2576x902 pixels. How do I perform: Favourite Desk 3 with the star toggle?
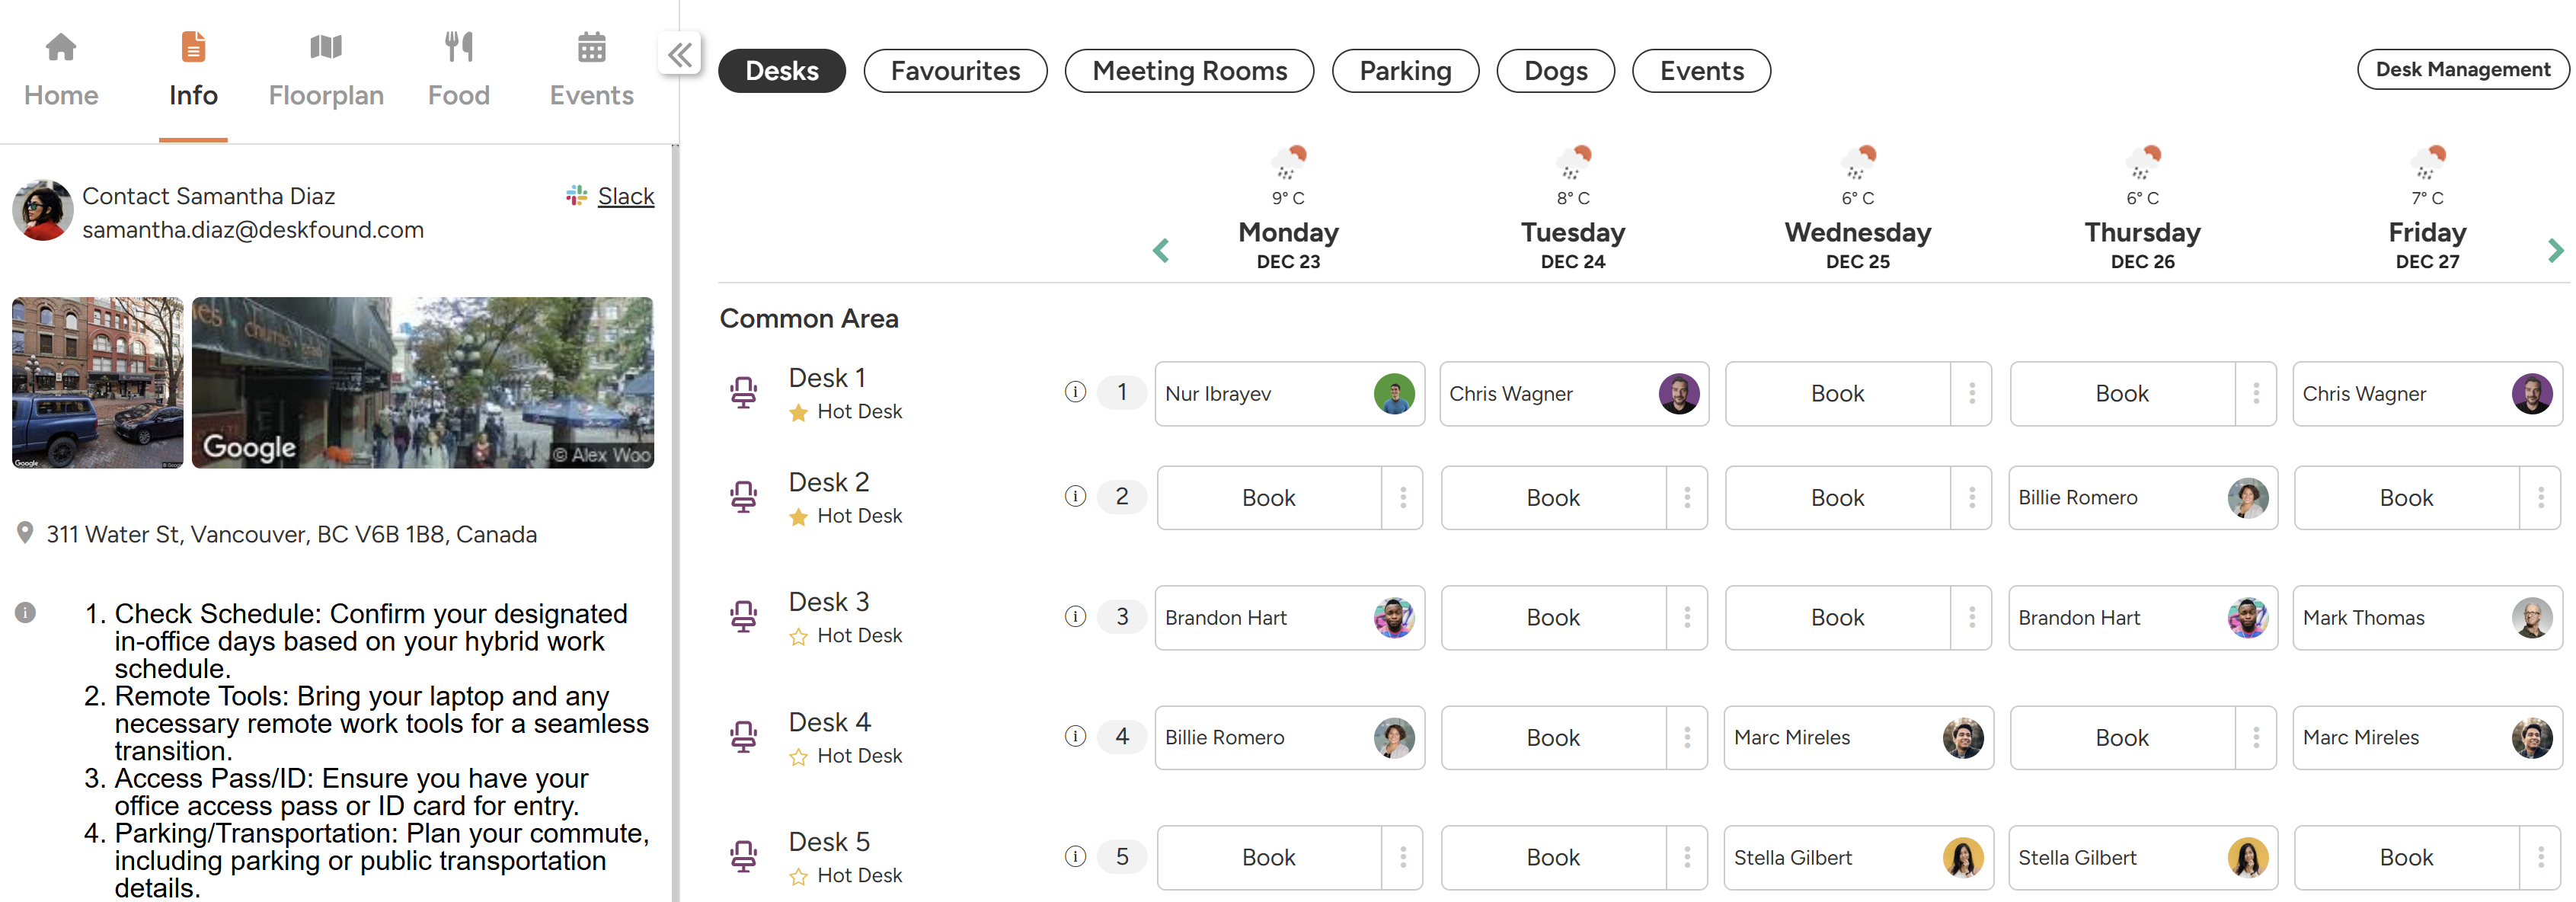coord(798,636)
